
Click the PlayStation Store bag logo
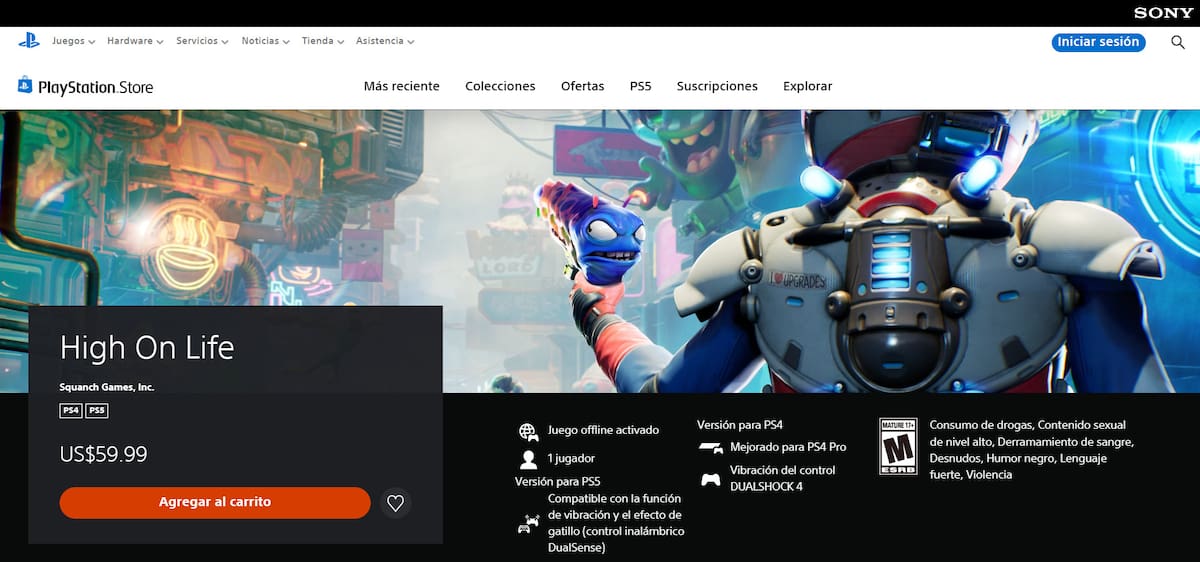tap(25, 85)
